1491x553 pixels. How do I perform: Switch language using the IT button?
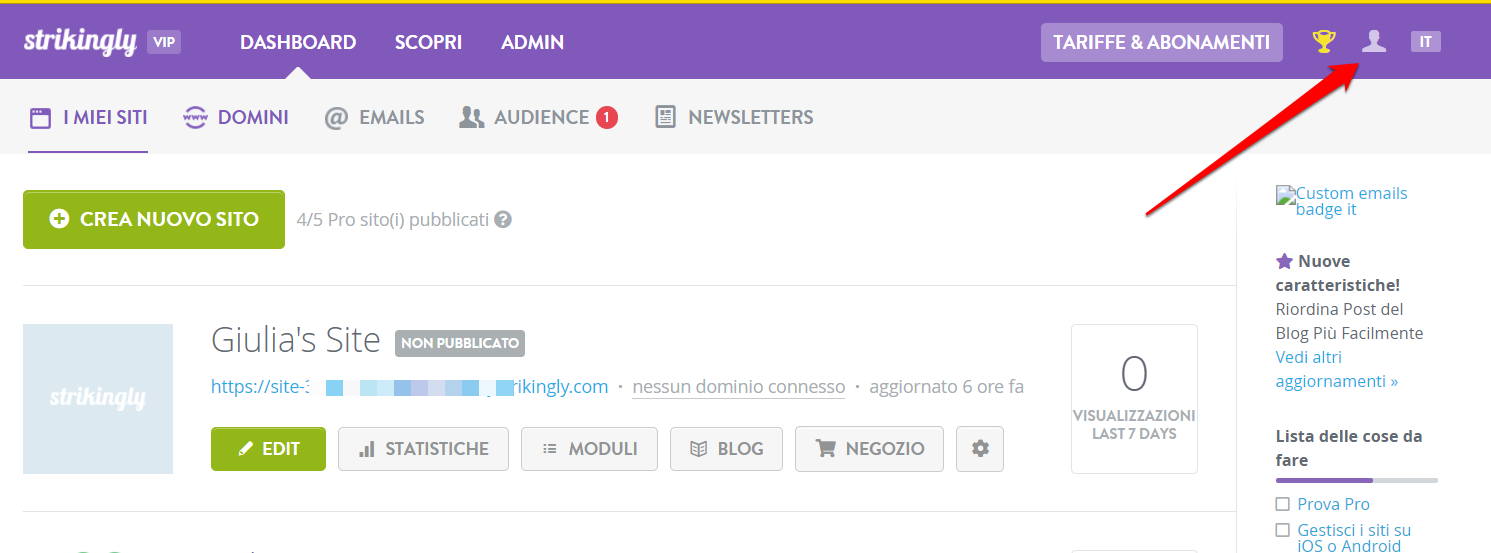pyautogui.click(x=1426, y=42)
